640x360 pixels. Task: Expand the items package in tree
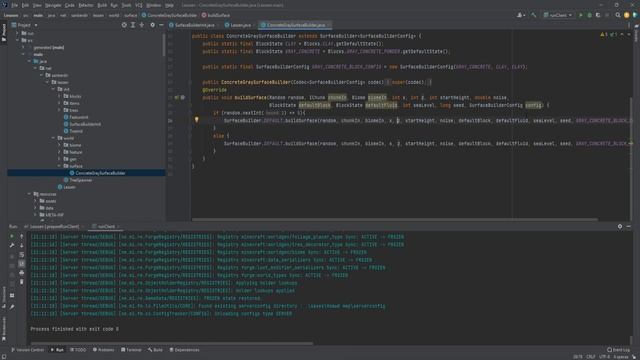point(59,103)
